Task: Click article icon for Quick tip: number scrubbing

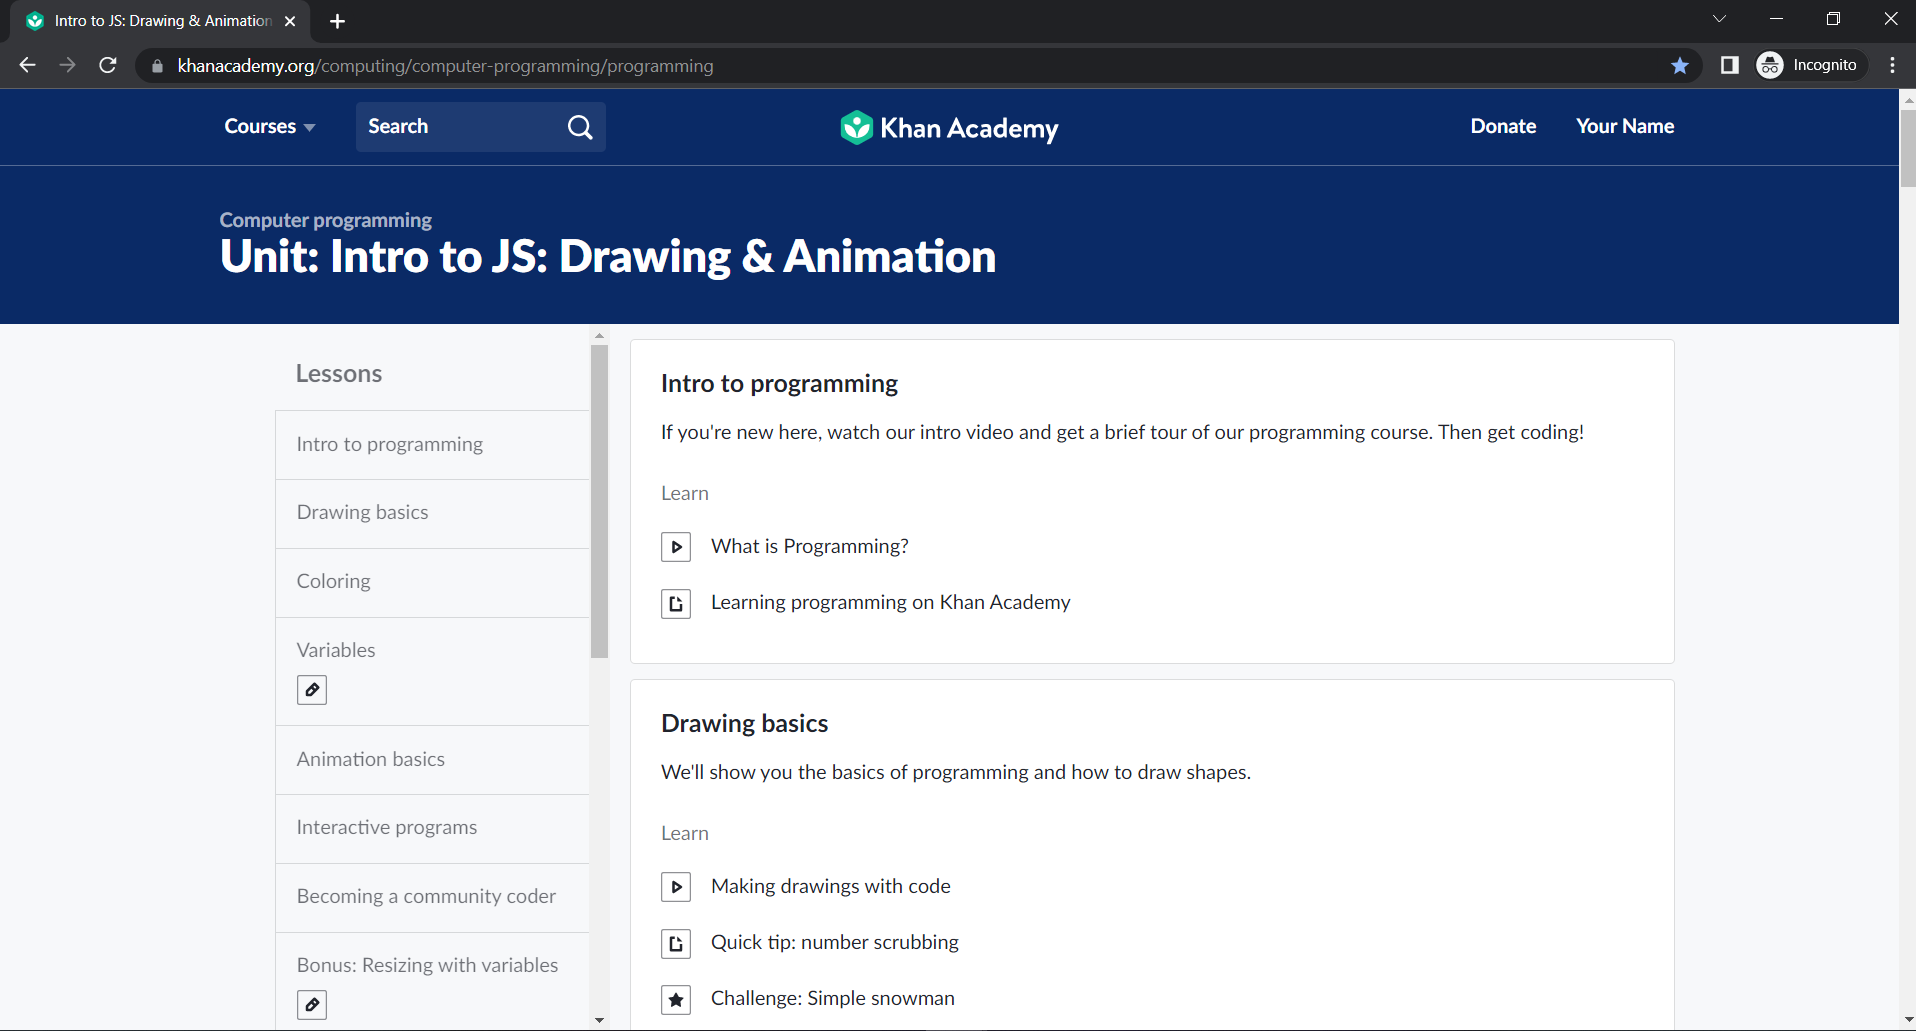Action: (676, 943)
